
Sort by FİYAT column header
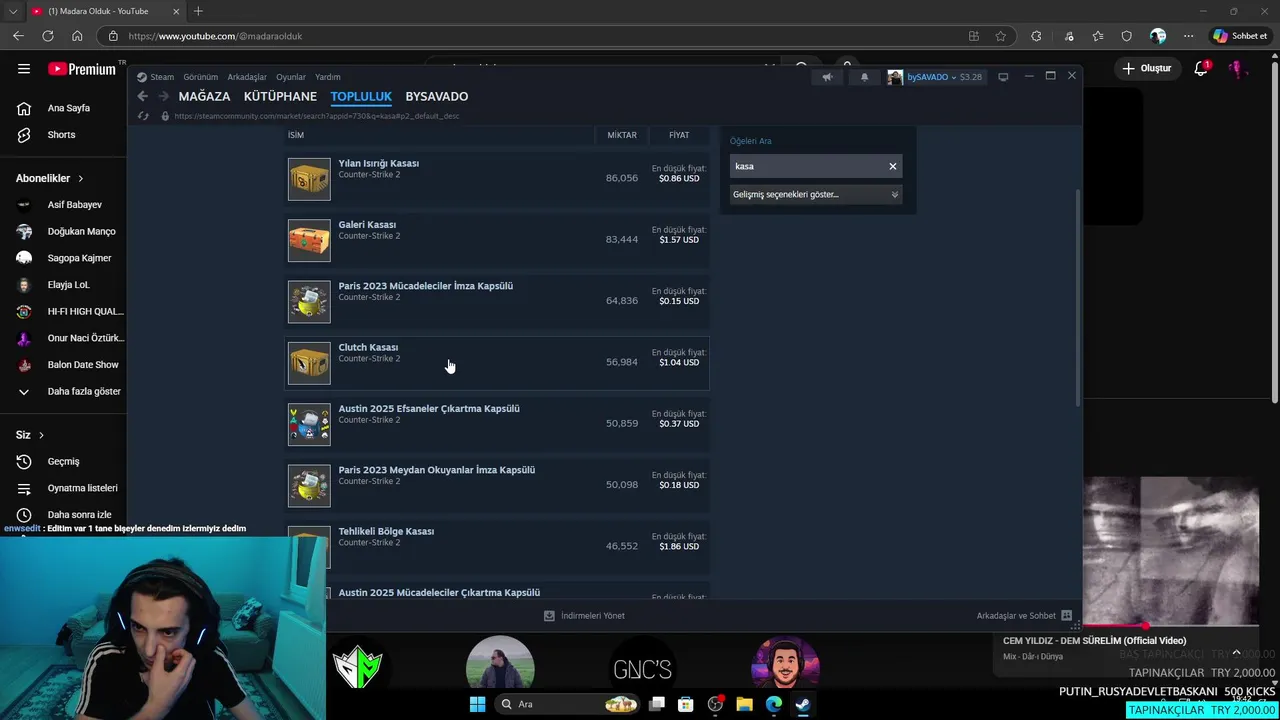tap(679, 135)
